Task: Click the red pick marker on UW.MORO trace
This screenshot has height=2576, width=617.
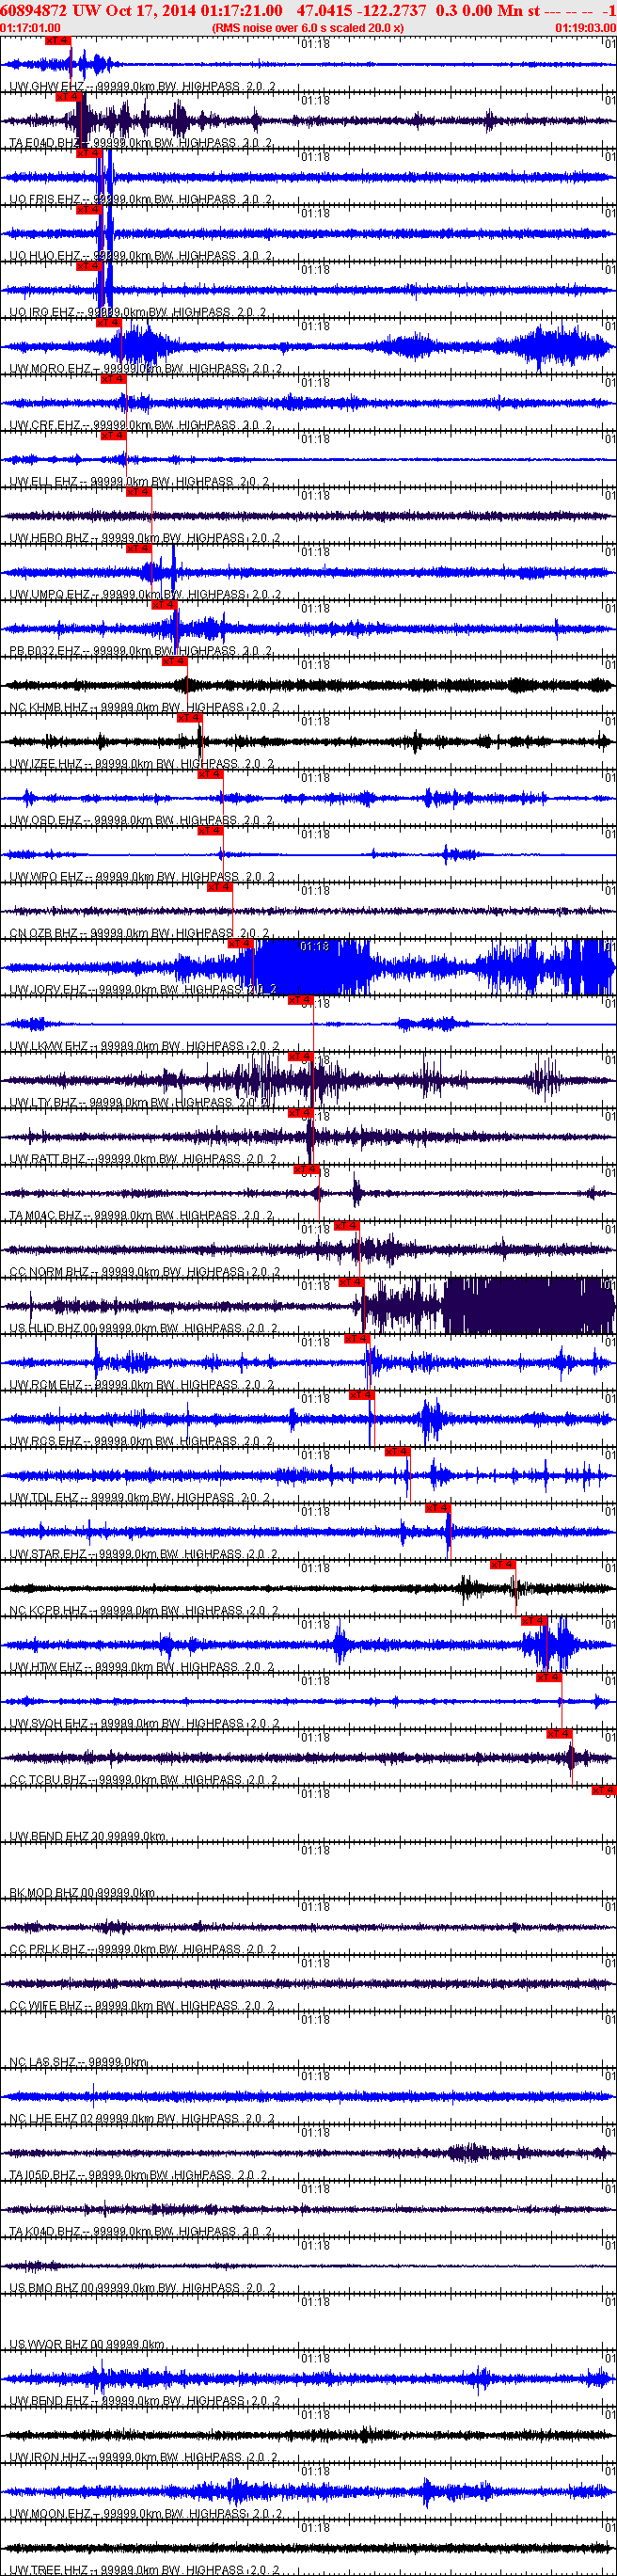Action: (108, 323)
